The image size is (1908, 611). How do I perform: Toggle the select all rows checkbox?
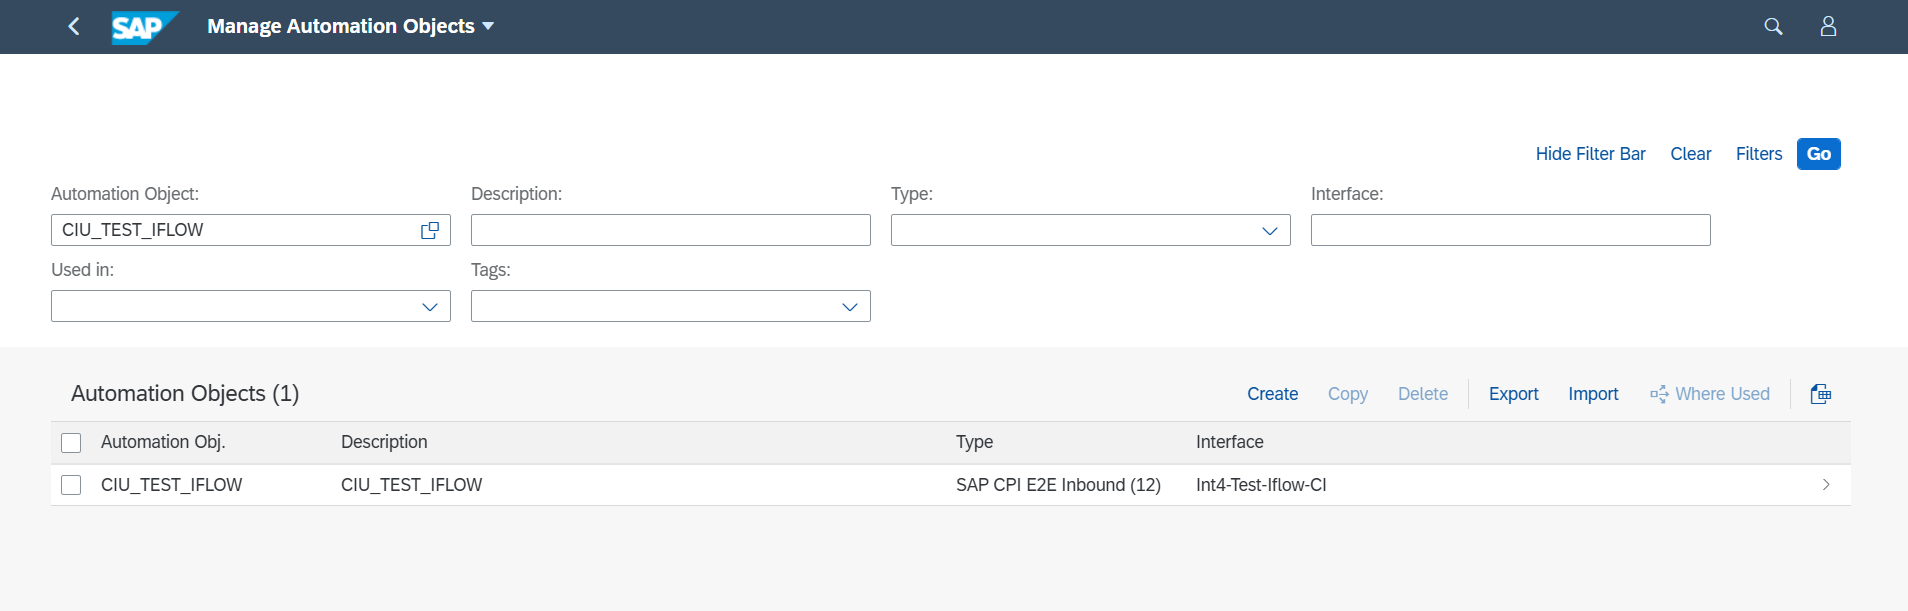71,443
